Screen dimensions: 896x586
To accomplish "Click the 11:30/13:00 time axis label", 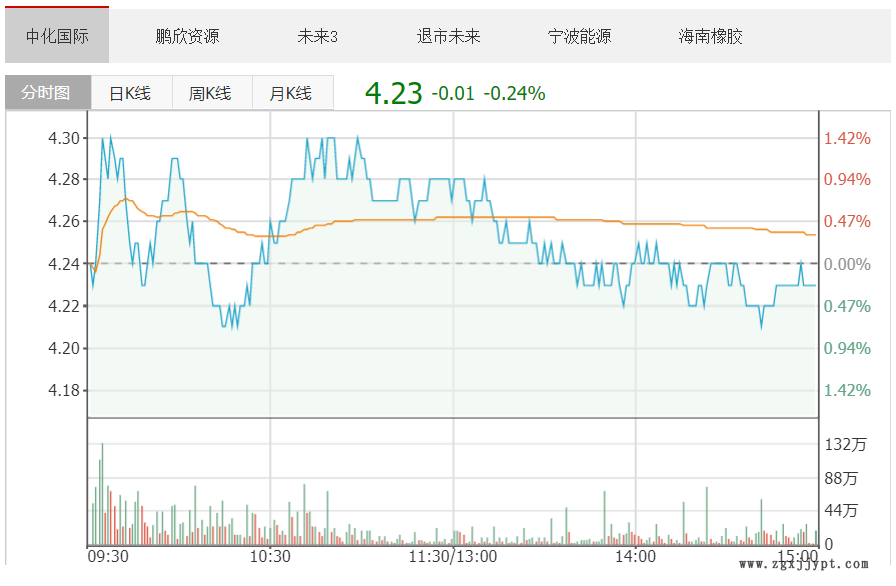I will [453, 556].
